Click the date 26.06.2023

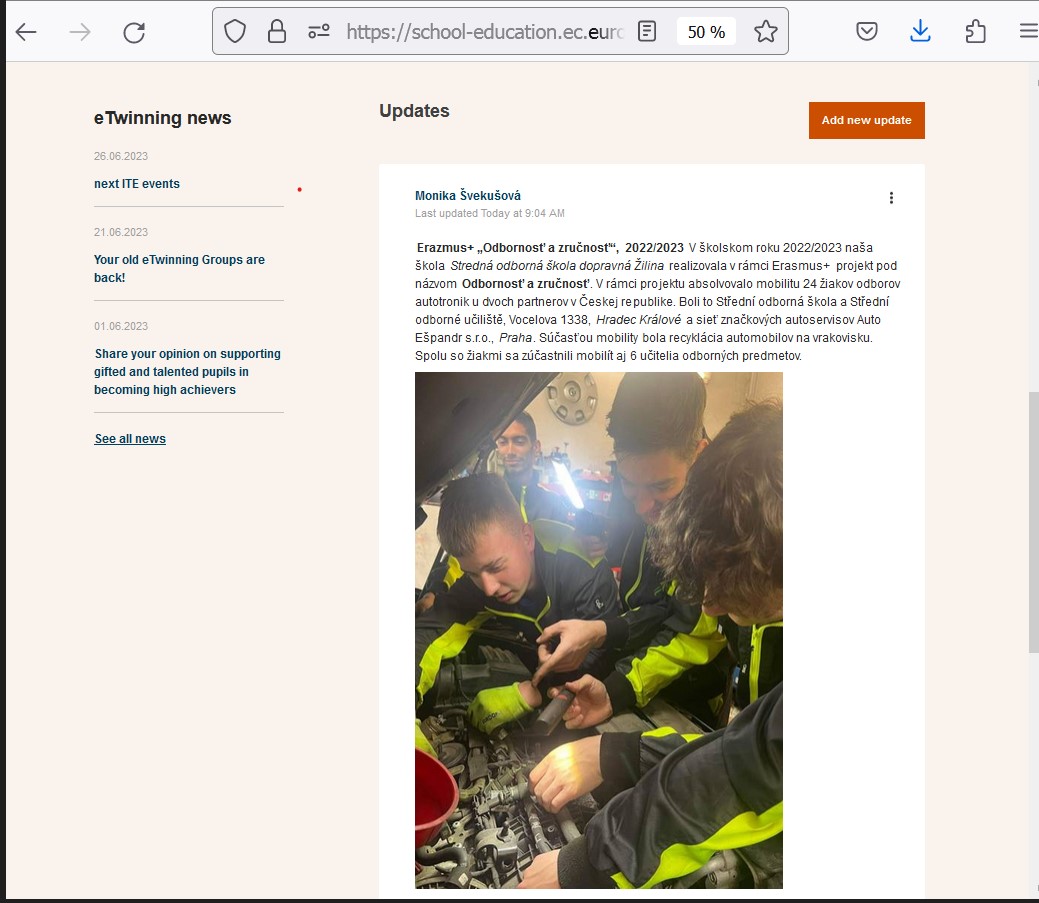click(x=121, y=156)
